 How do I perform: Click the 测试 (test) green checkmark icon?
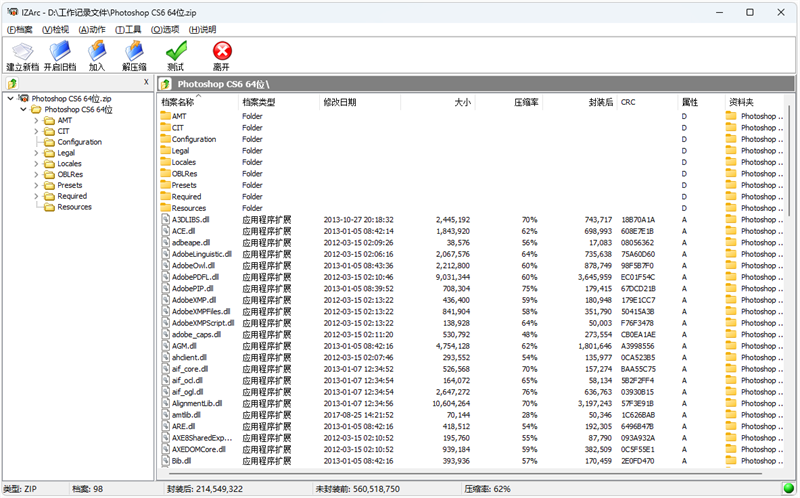pyautogui.click(x=176, y=51)
